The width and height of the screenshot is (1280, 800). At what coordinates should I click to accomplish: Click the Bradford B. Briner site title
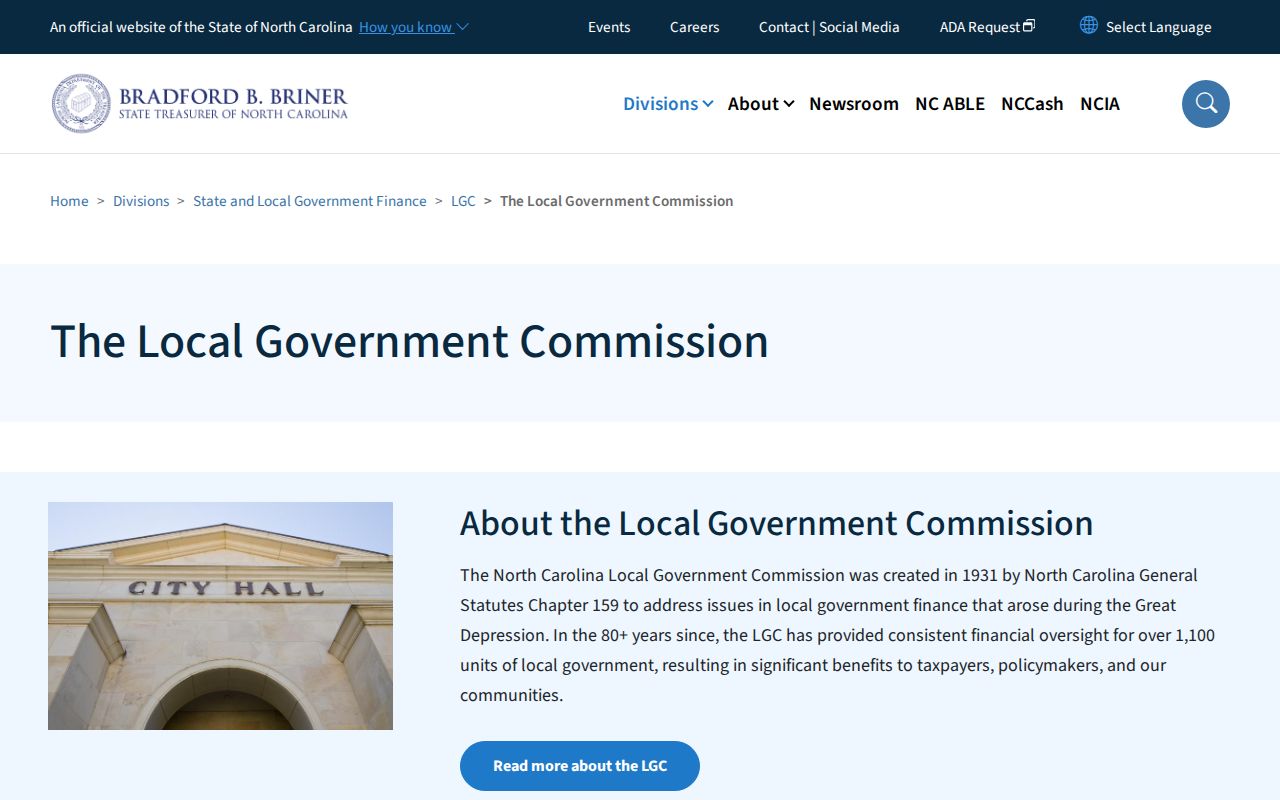[x=233, y=103]
